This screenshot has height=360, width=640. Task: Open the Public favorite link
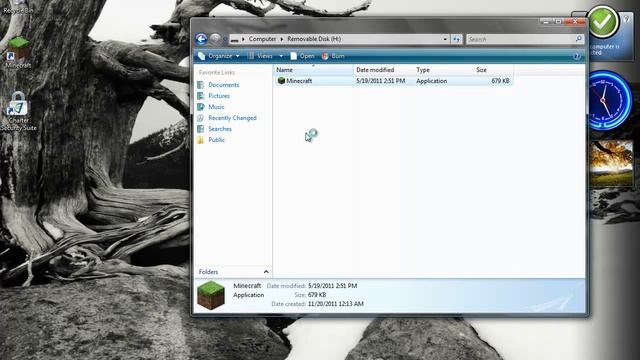217,140
